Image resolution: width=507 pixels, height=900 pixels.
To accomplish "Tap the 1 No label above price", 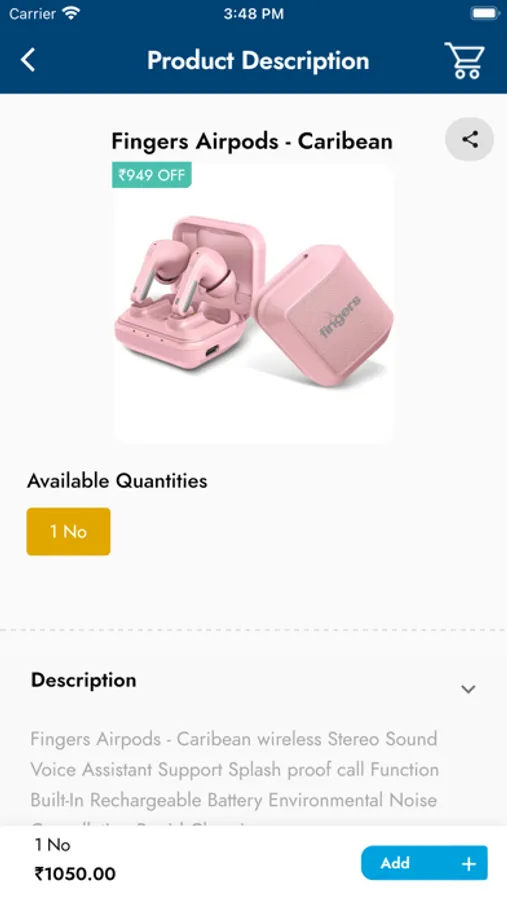I will point(52,845).
